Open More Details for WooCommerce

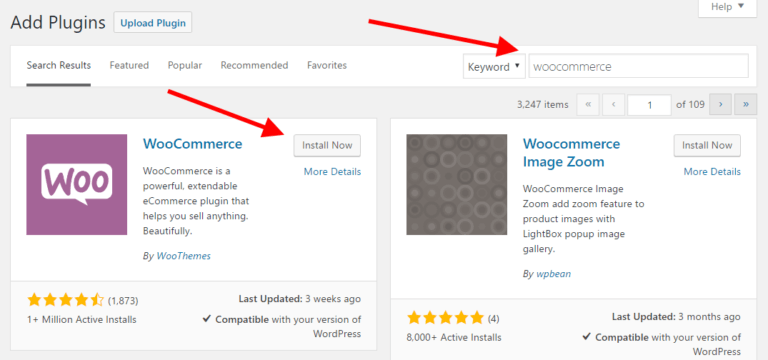click(332, 171)
